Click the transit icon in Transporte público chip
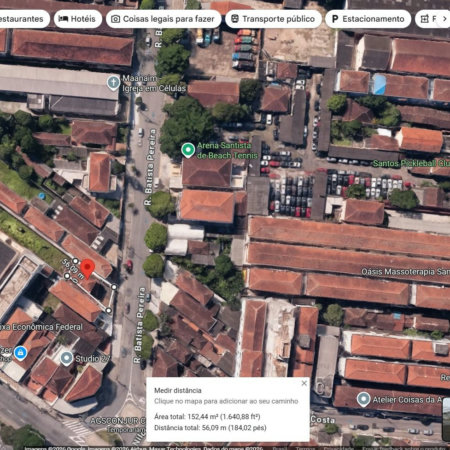This screenshot has width=450, height=450. [235, 19]
